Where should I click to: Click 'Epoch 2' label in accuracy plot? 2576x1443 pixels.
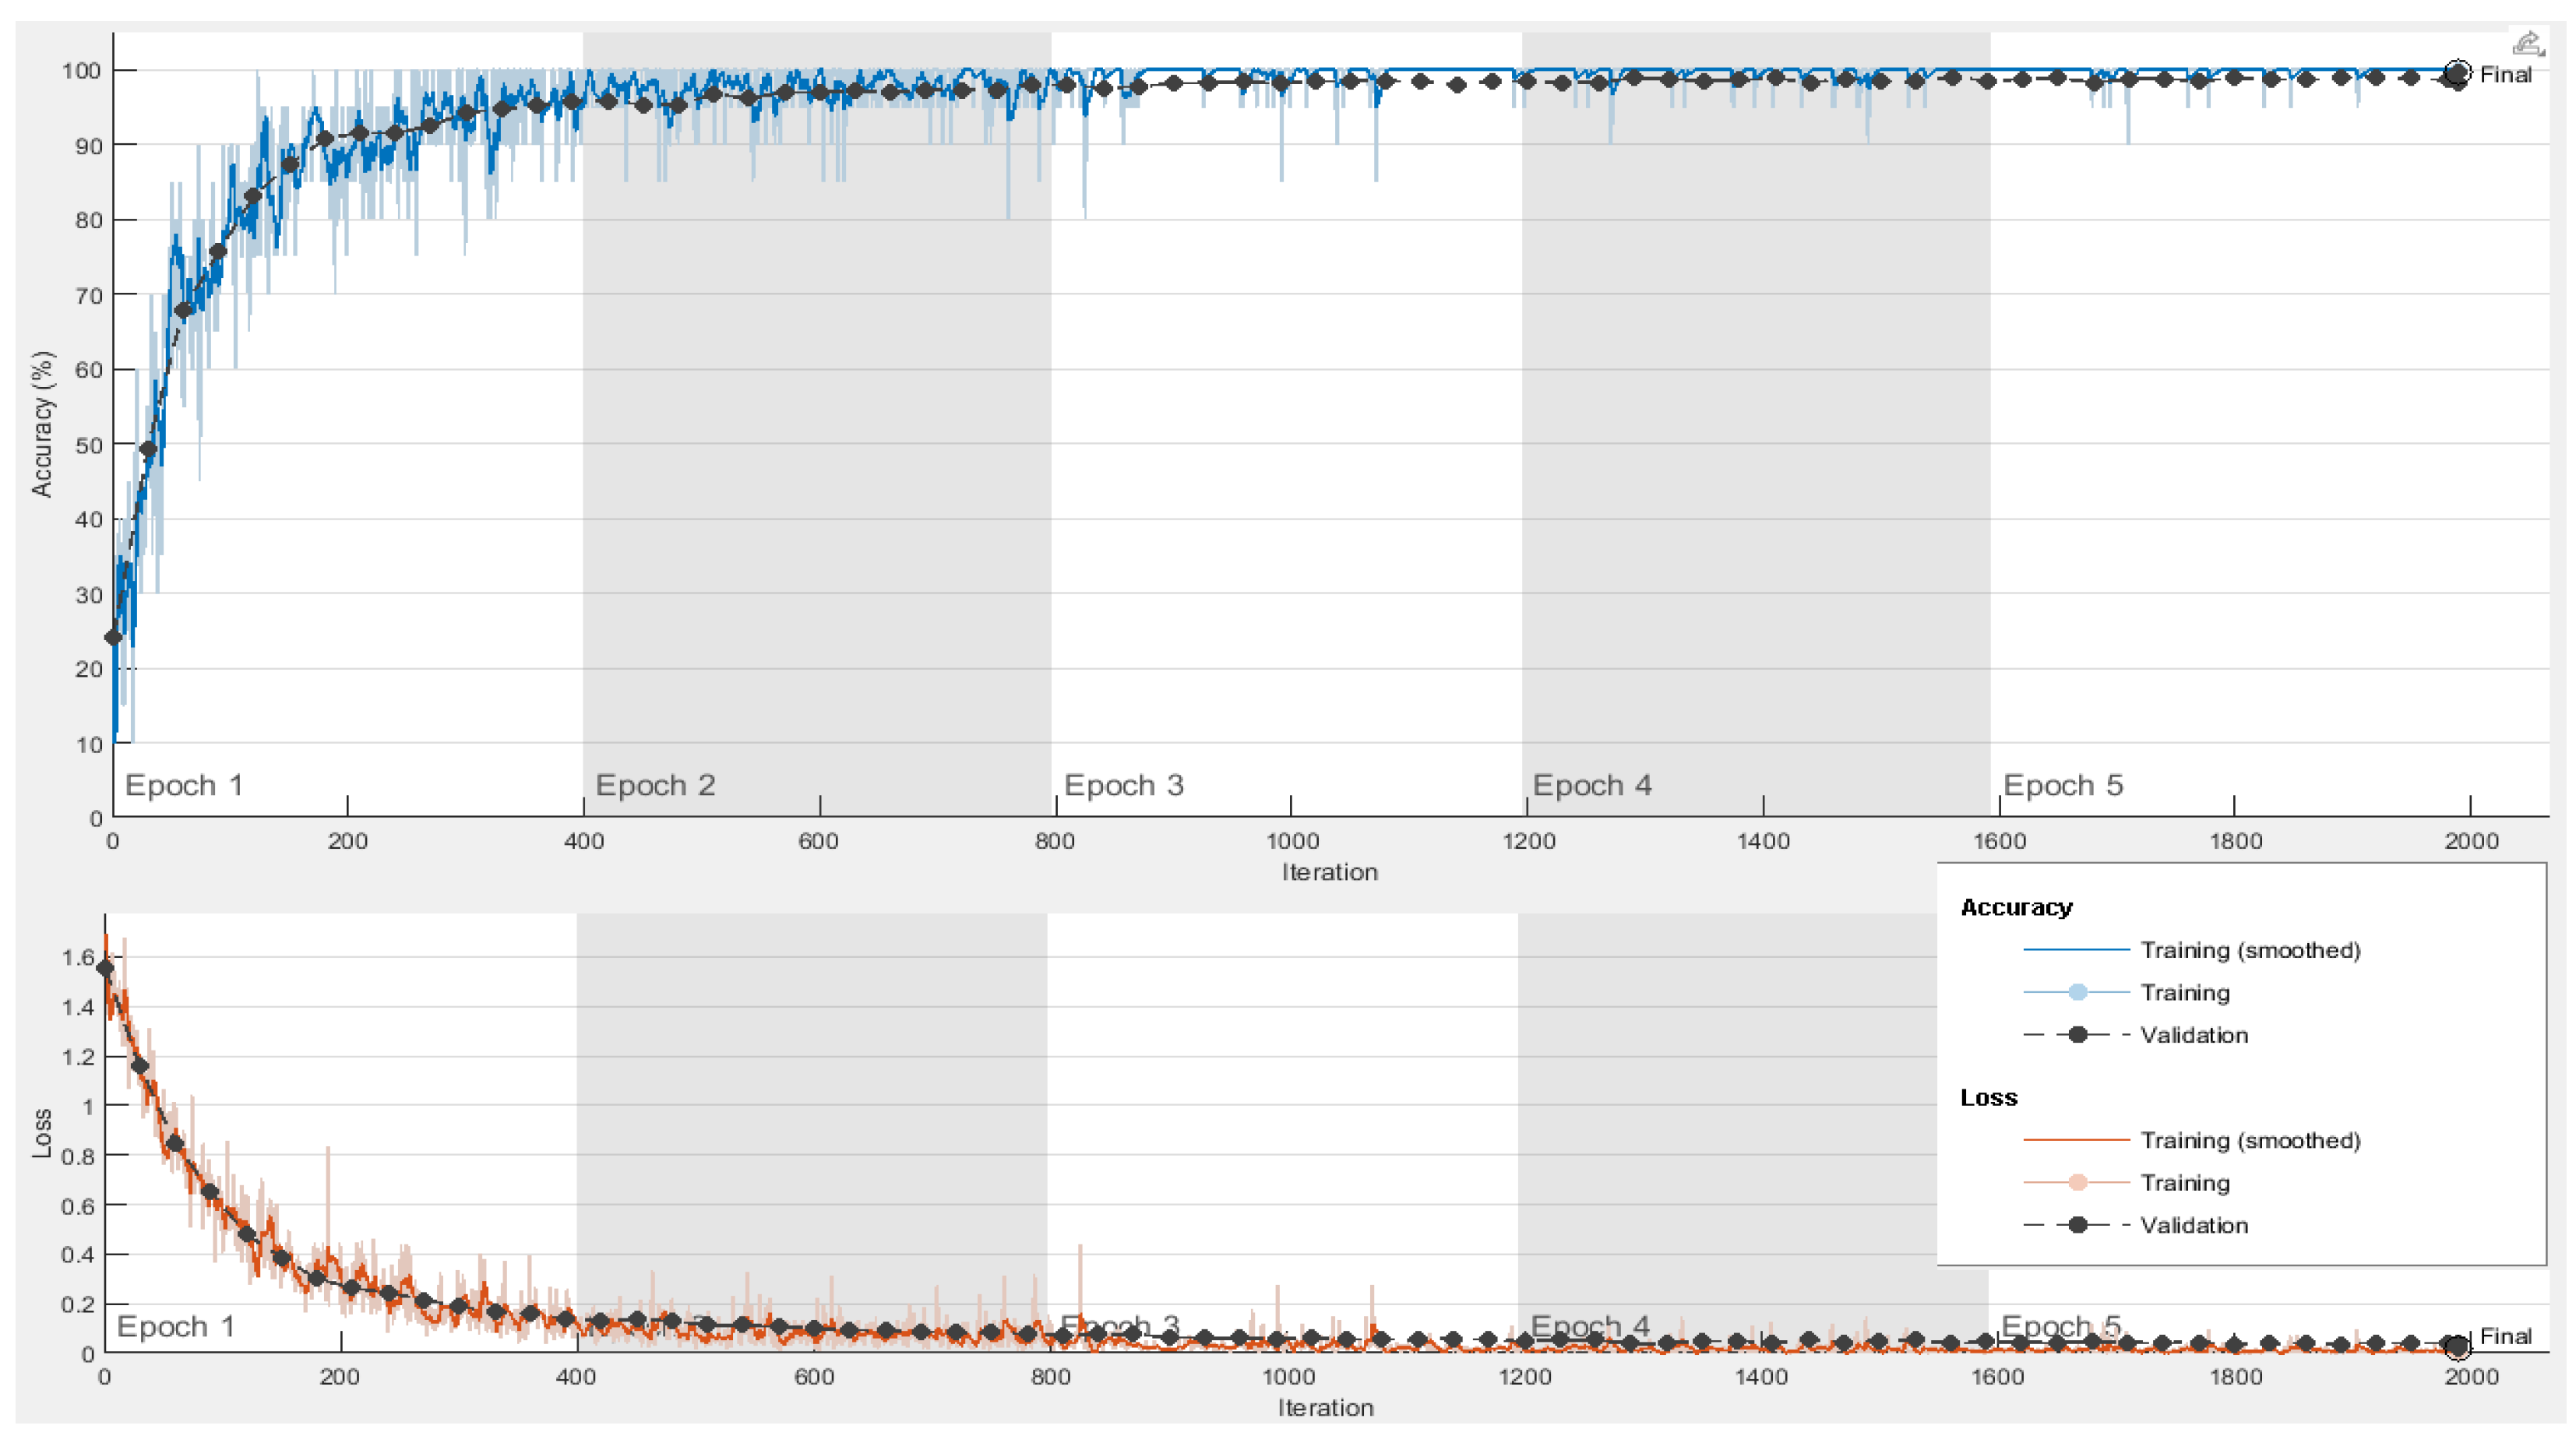click(x=655, y=785)
